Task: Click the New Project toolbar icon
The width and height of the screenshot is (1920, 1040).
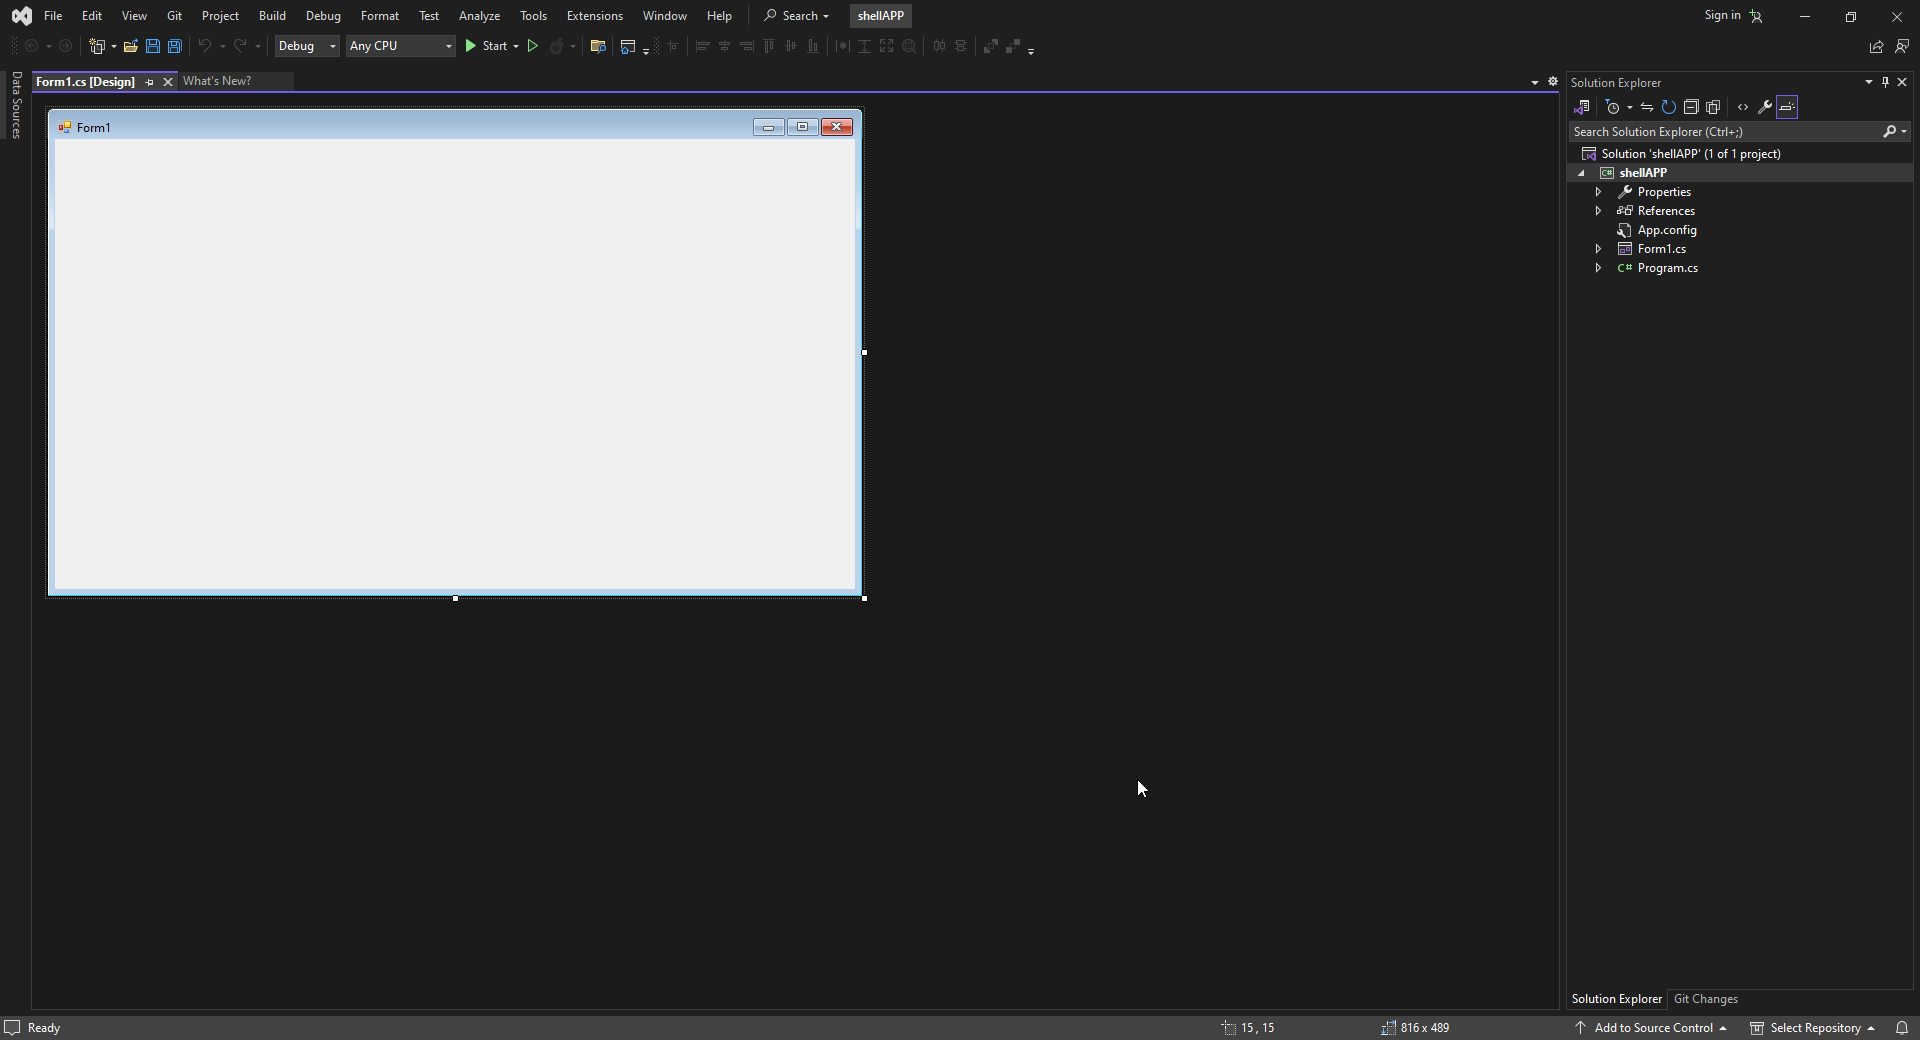Action: [97, 46]
